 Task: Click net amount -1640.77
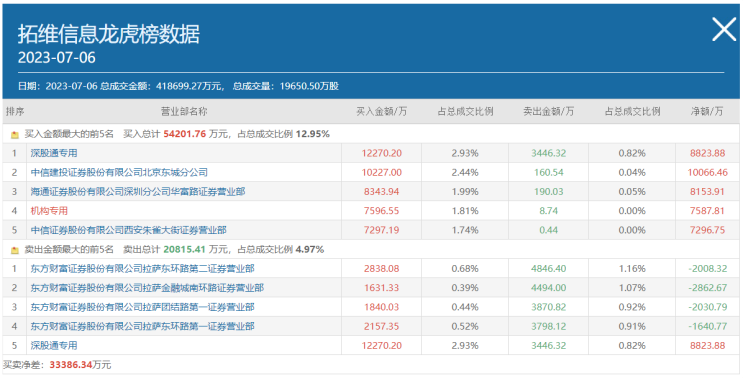707,326
